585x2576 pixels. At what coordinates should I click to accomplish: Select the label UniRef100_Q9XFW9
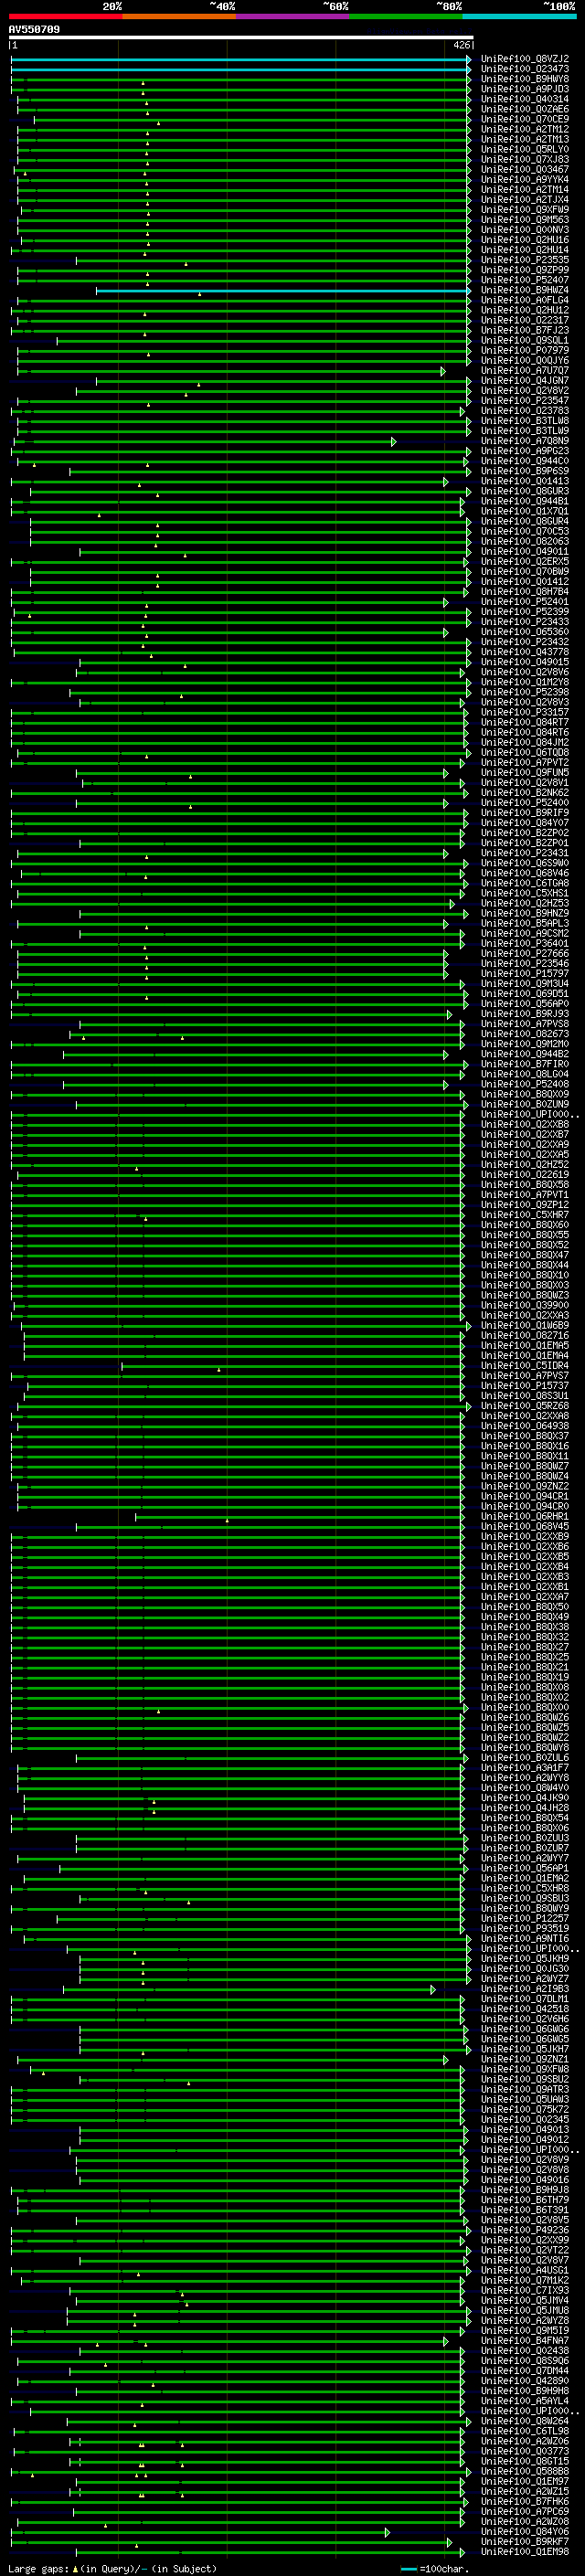[x=525, y=210]
